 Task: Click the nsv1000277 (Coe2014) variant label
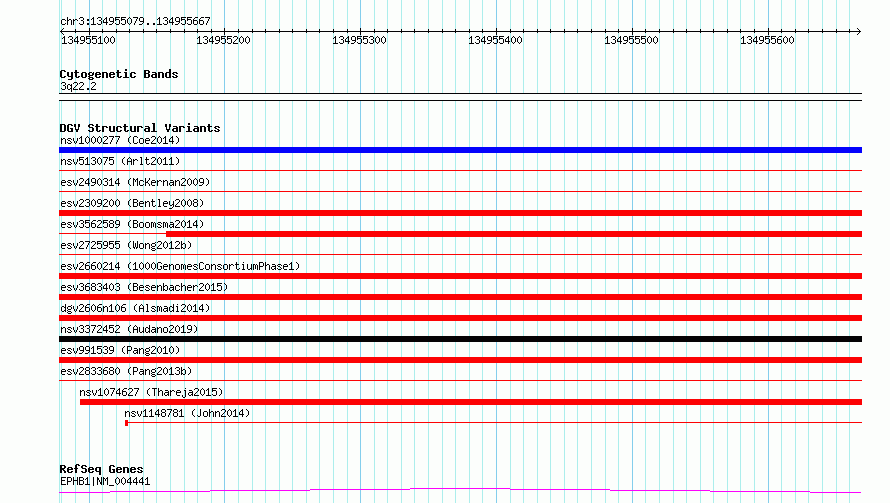[120, 140]
